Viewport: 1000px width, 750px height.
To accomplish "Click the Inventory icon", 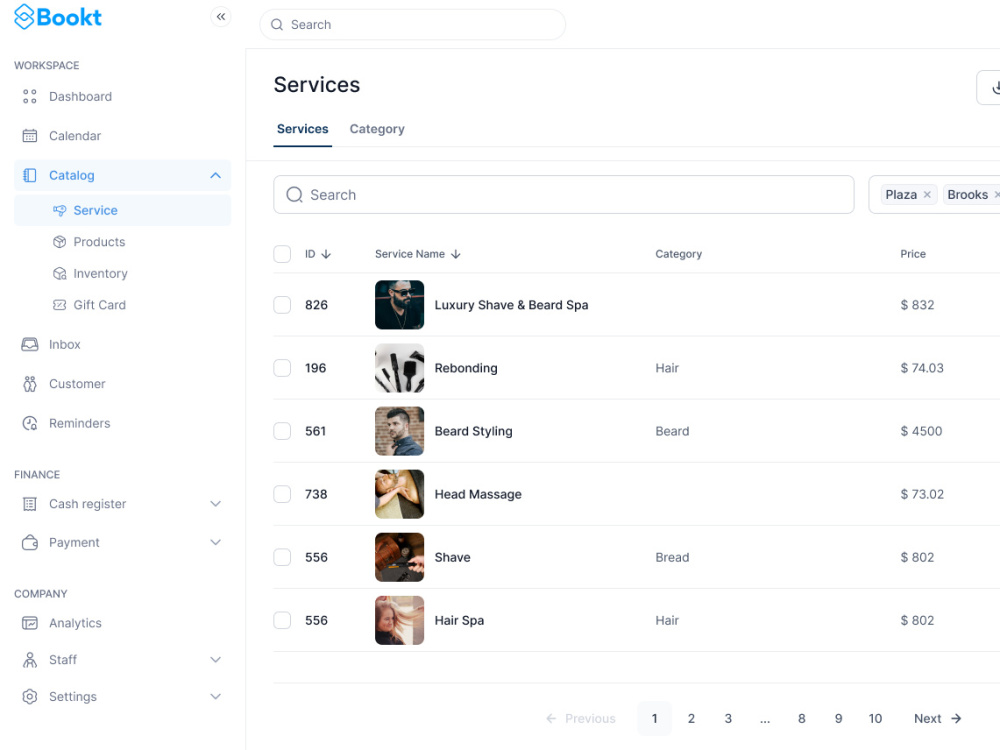I will click(x=59, y=274).
